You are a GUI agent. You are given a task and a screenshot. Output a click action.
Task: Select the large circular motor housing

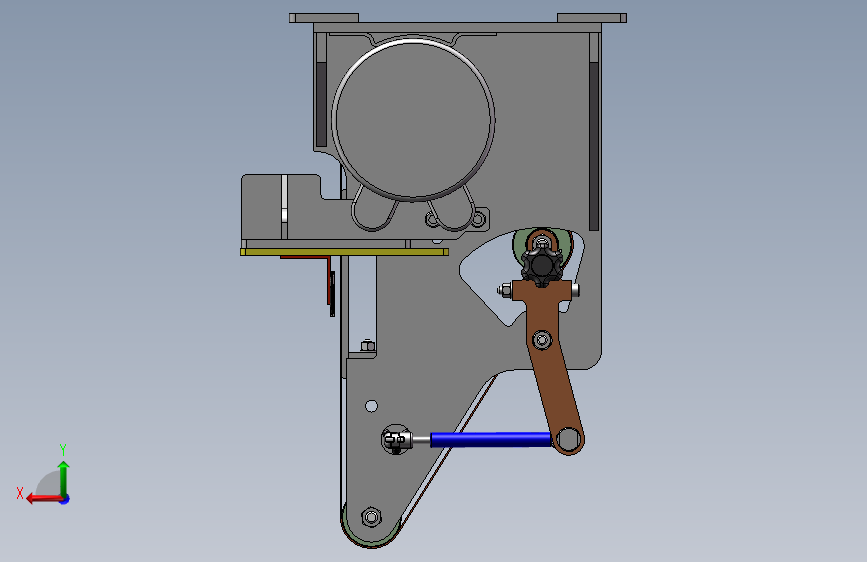[x=413, y=118]
